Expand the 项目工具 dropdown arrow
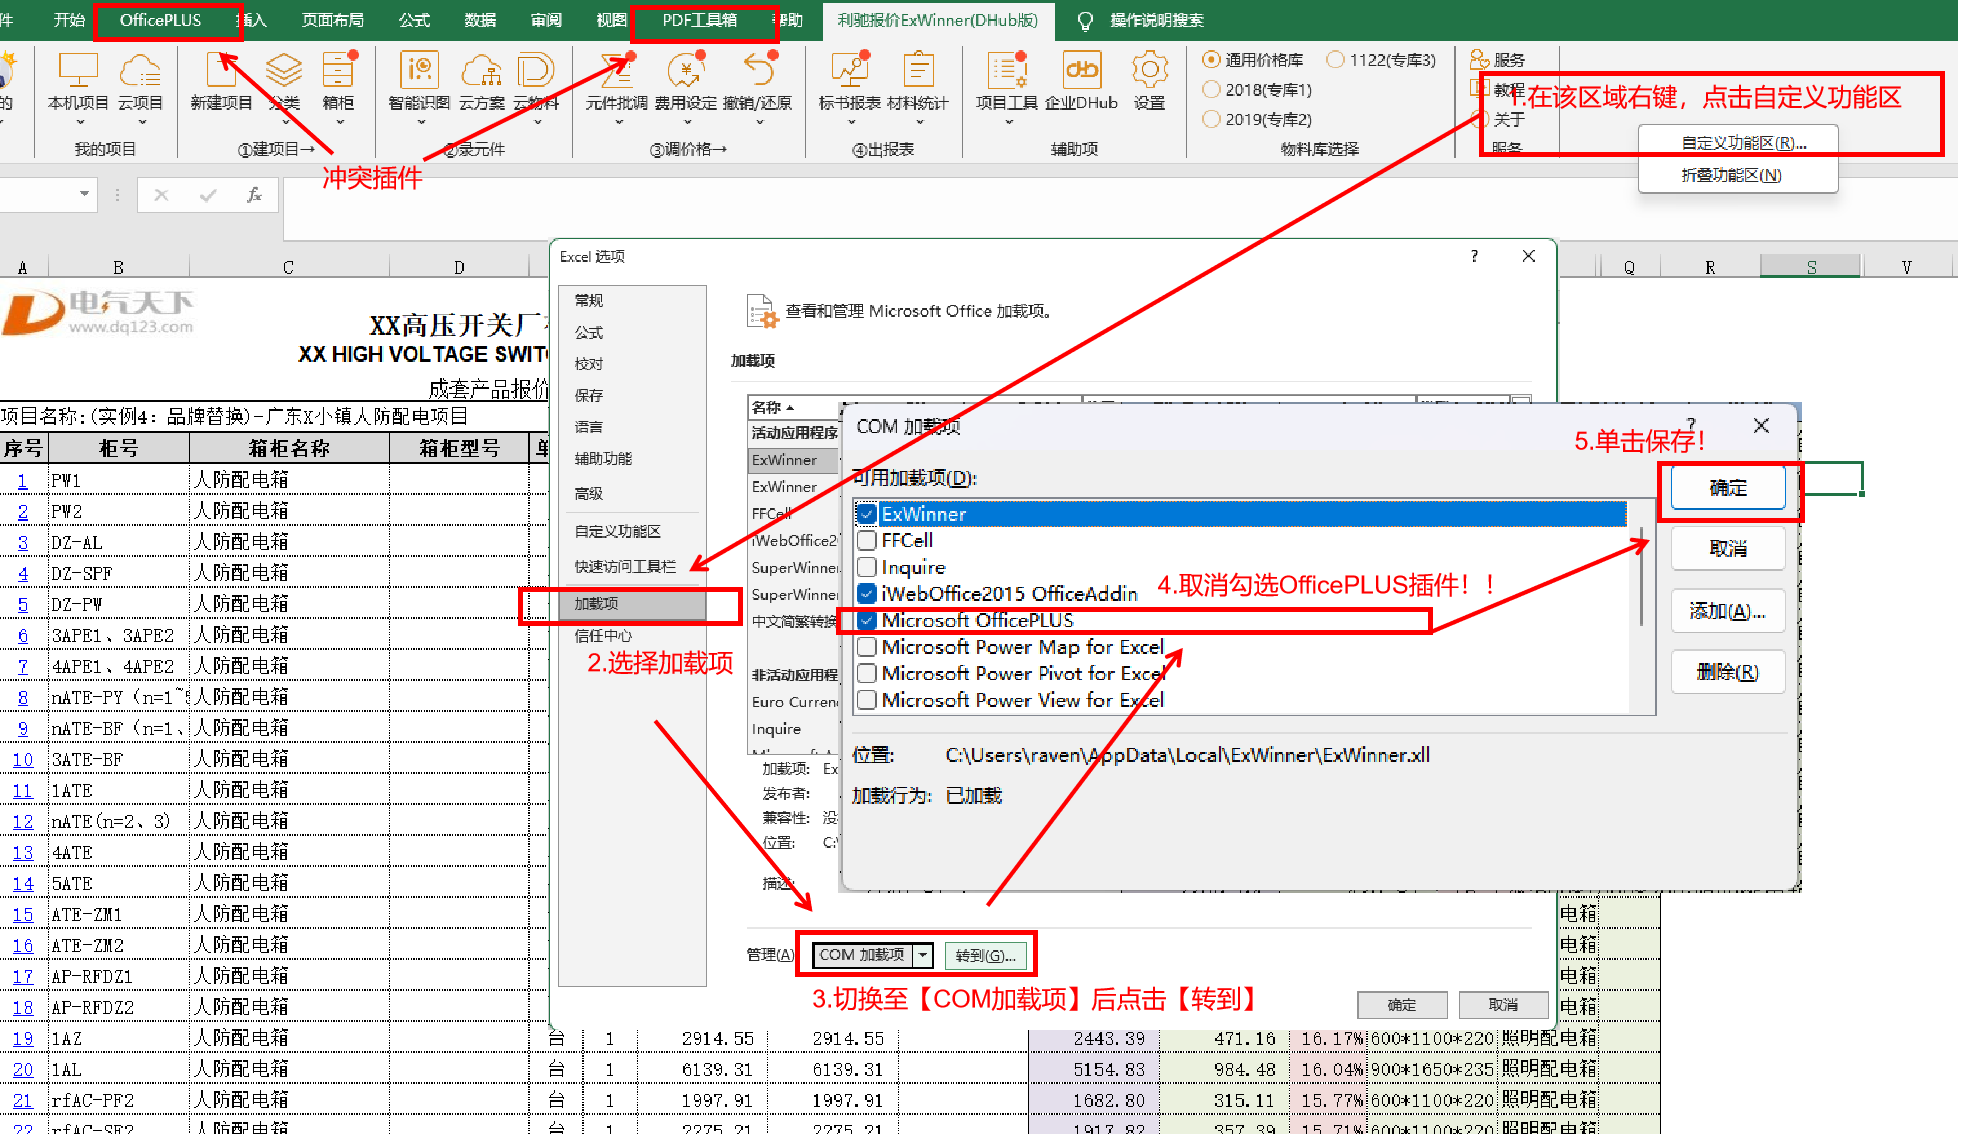This screenshot has height=1135, width=1971. (x=1008, y=123)
